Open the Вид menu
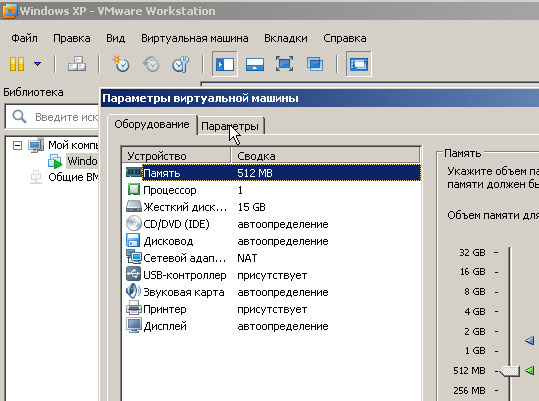This screenshot has height=401, width=539. [x=116, y=38]
